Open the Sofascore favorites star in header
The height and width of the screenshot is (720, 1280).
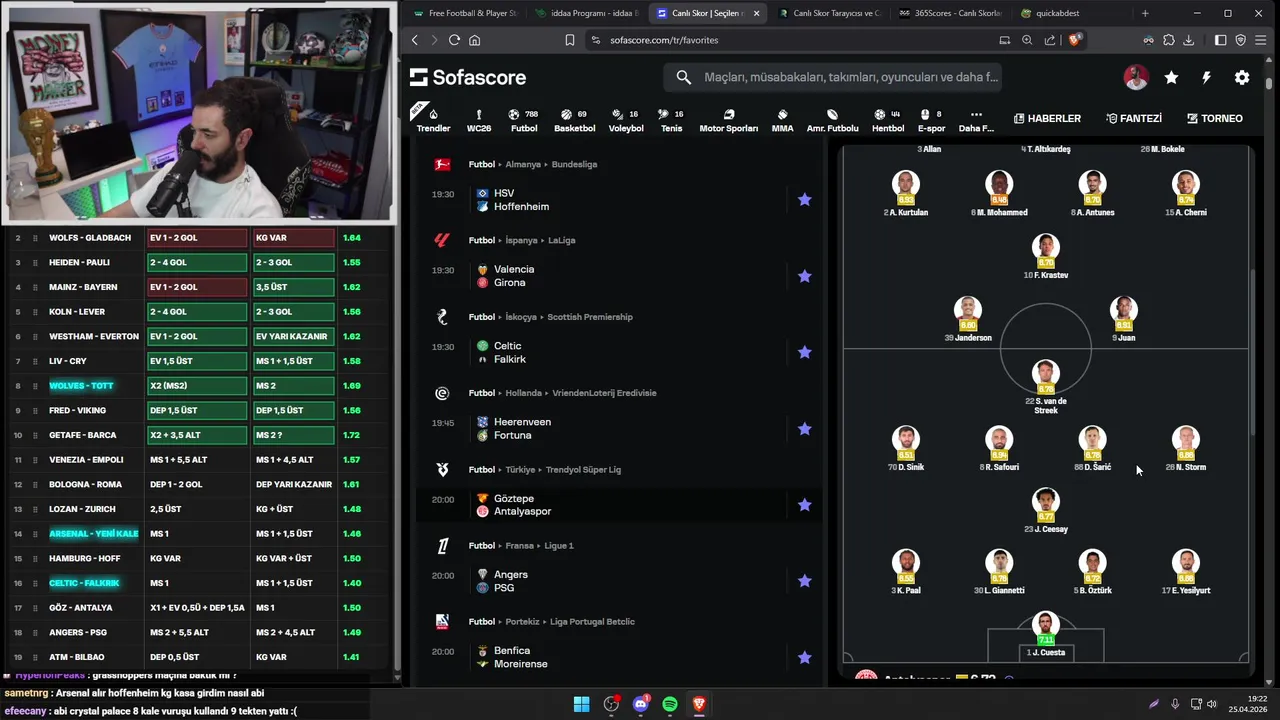tap(1171, 77)
